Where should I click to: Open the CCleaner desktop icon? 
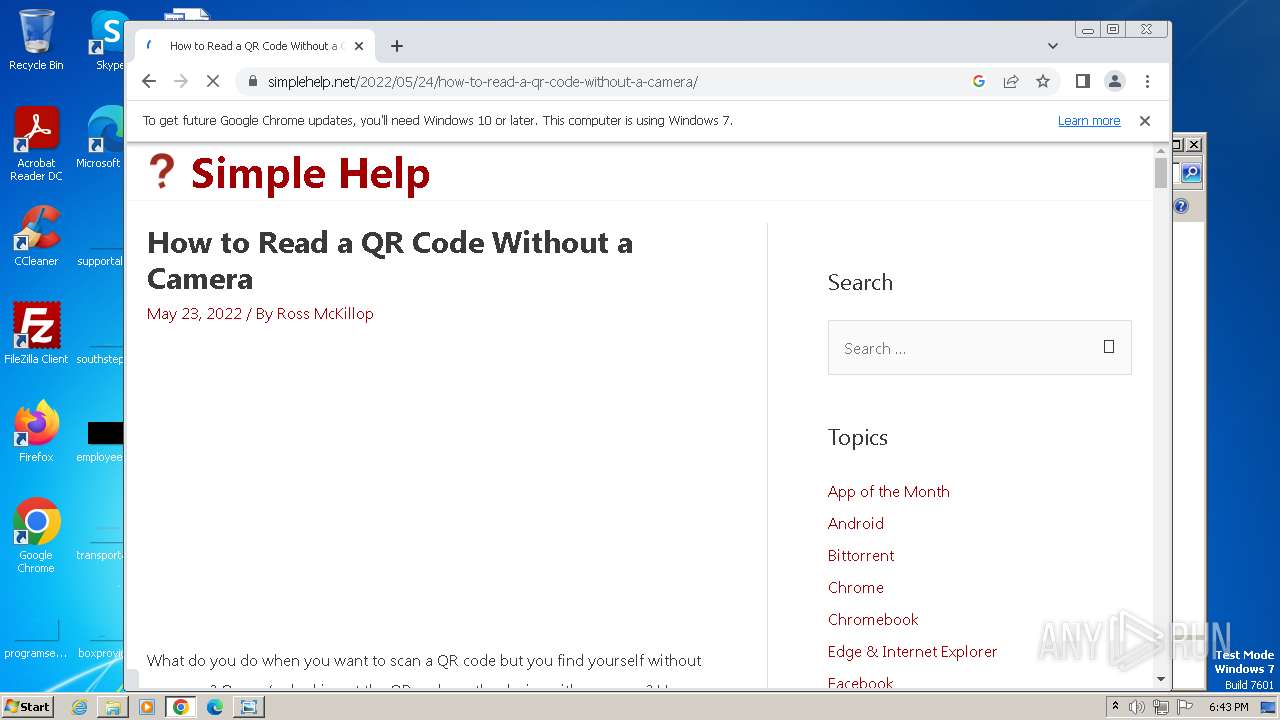coord(36,236)
